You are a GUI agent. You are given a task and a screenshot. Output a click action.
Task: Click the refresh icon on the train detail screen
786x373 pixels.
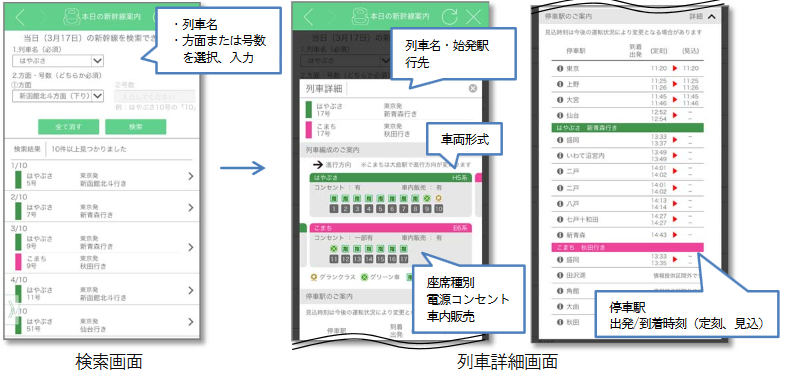pos(450,17)
